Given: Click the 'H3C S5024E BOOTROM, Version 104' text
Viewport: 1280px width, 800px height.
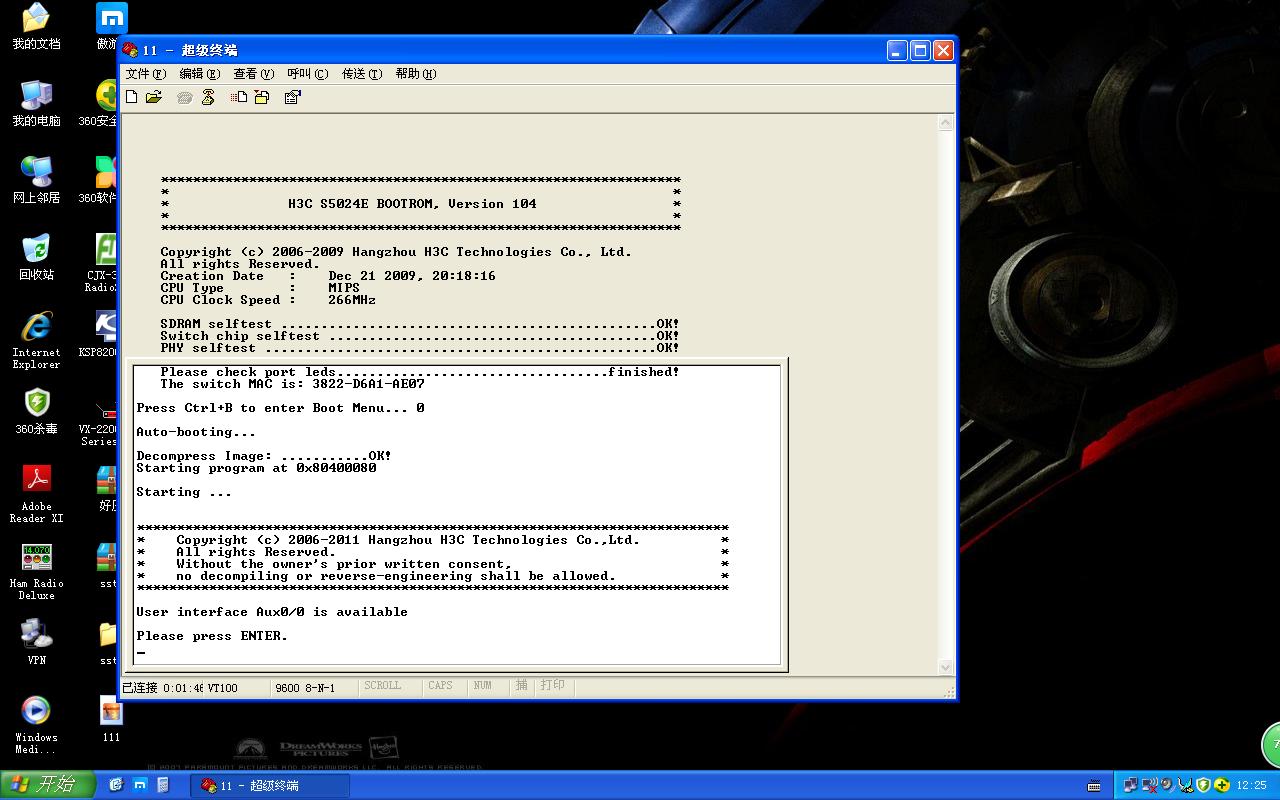Looking at the screenshot, I should pyautogui.click(x=412, y=204).
